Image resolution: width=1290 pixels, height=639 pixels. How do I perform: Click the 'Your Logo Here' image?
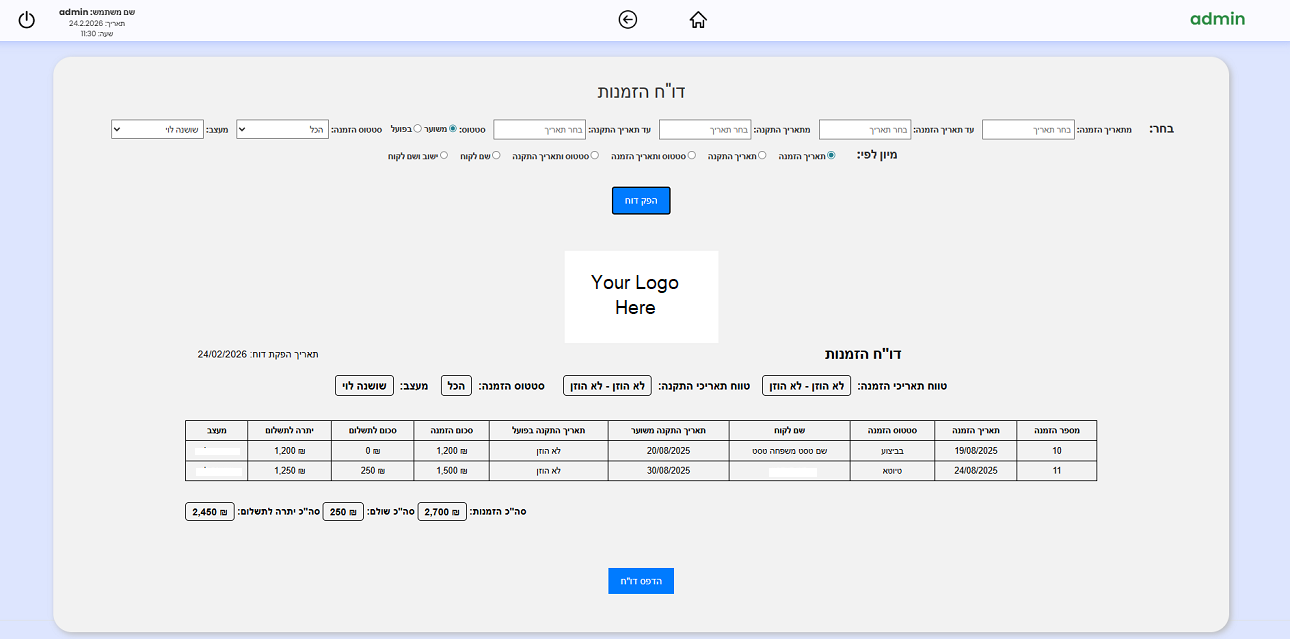tap(641, 296)
